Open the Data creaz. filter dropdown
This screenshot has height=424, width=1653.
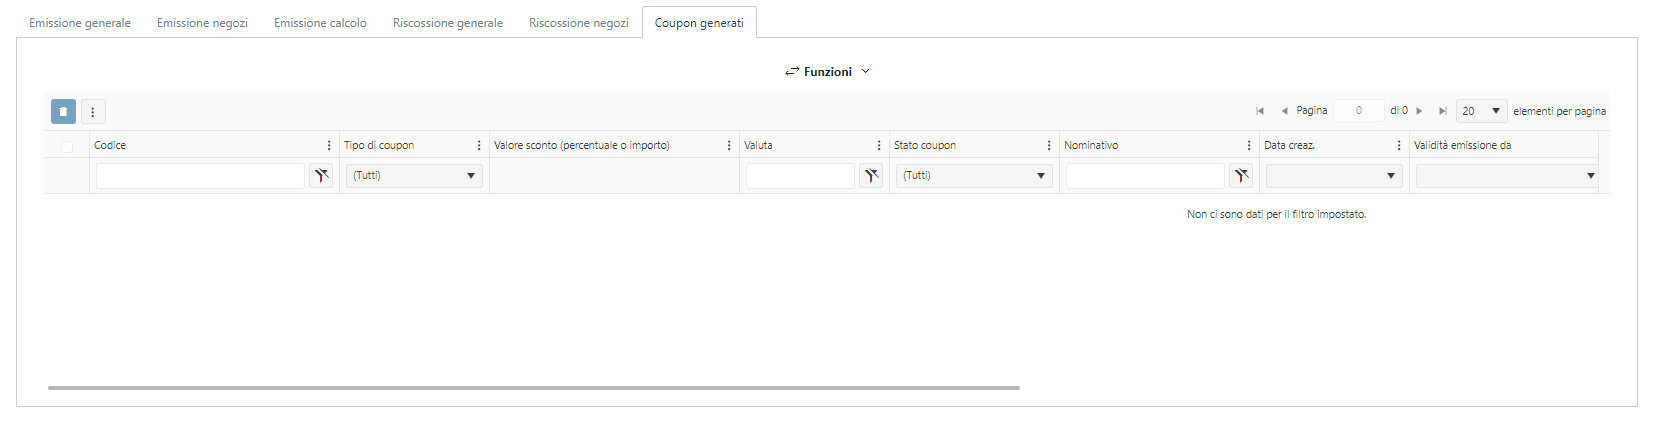coord(1390,176)
